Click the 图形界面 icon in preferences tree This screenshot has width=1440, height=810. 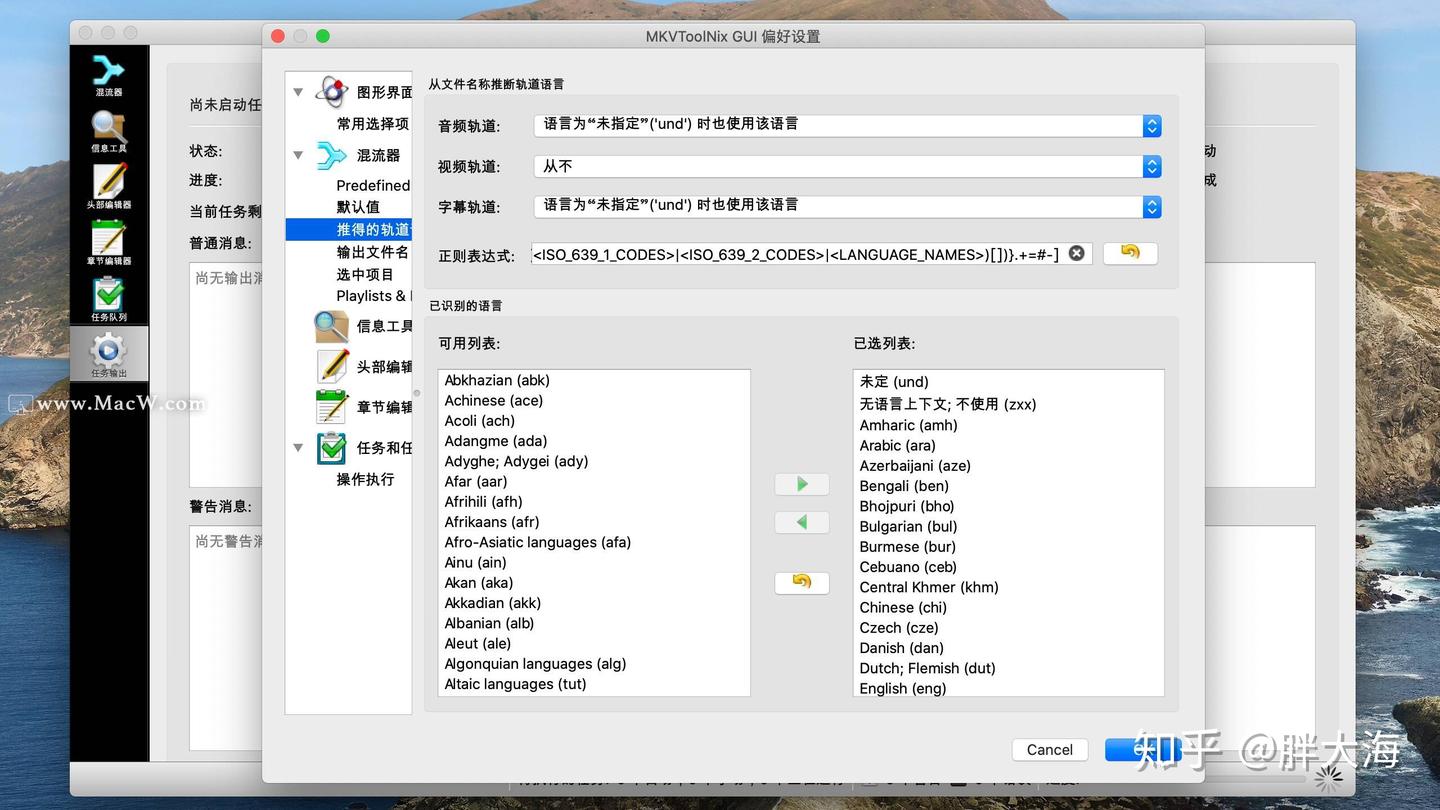point(332,92)
